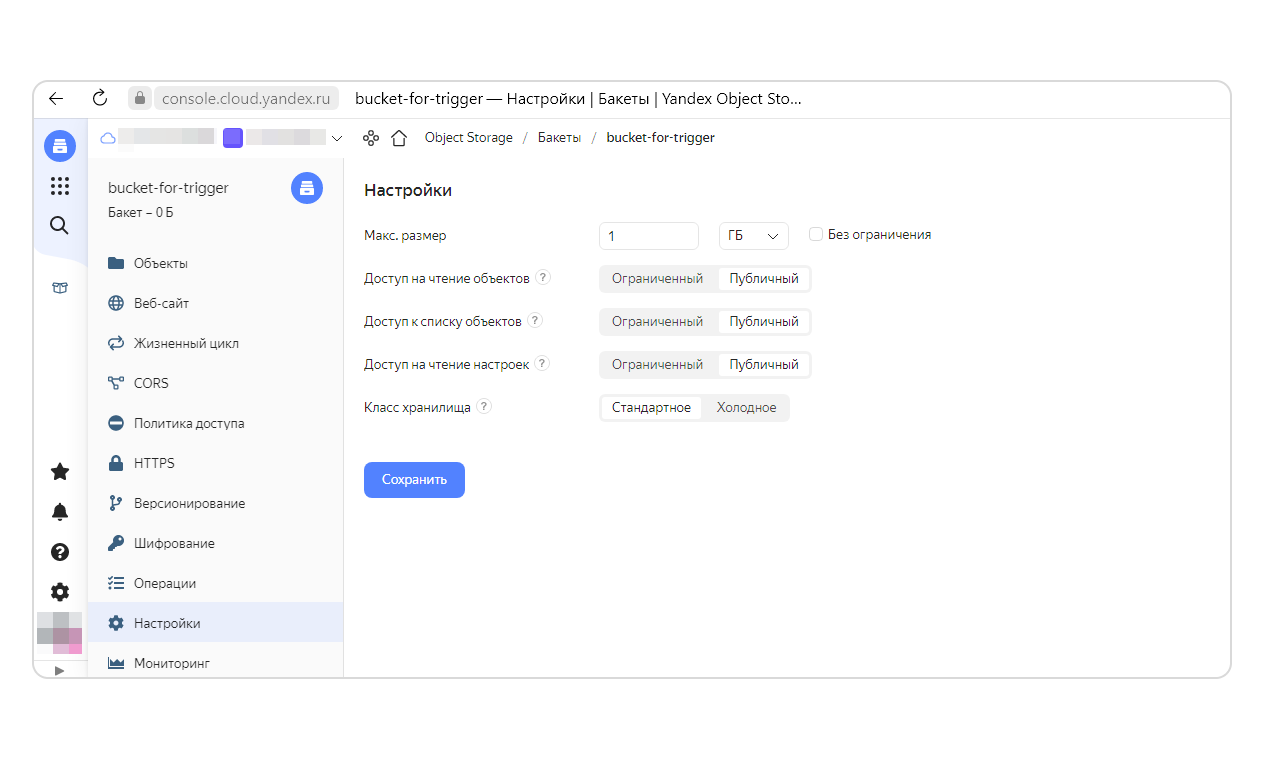Go to Бакеты breadcrumb

[559, 138]
